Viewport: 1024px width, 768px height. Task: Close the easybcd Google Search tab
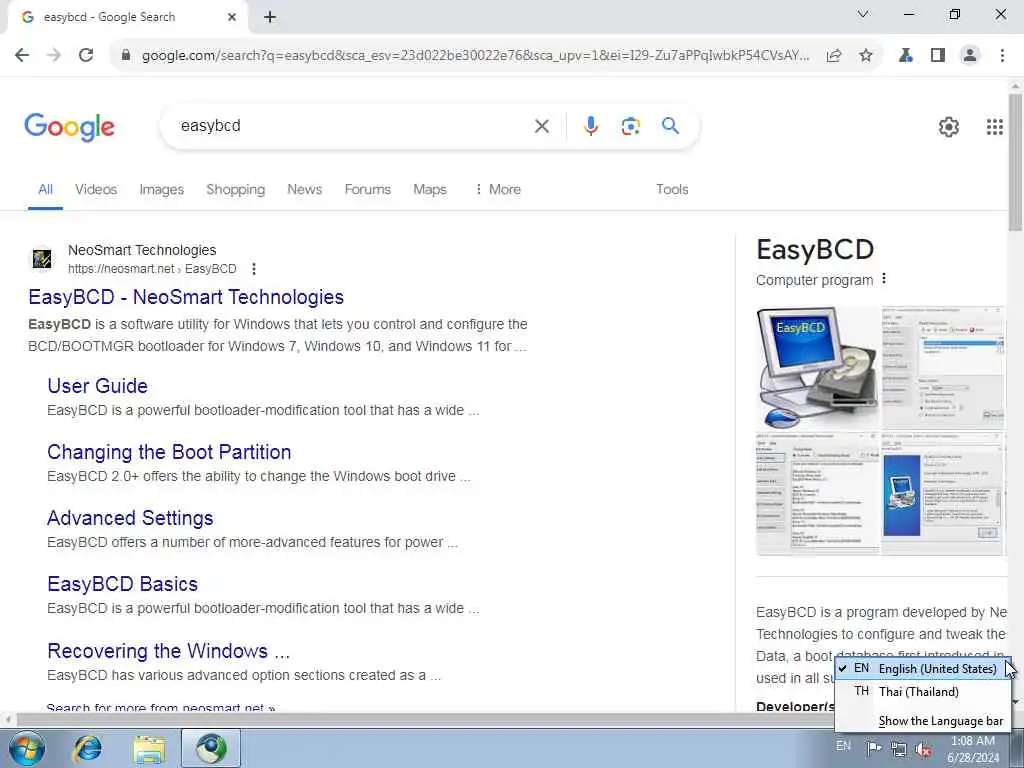pyautogui.click(x=232, y=17)
